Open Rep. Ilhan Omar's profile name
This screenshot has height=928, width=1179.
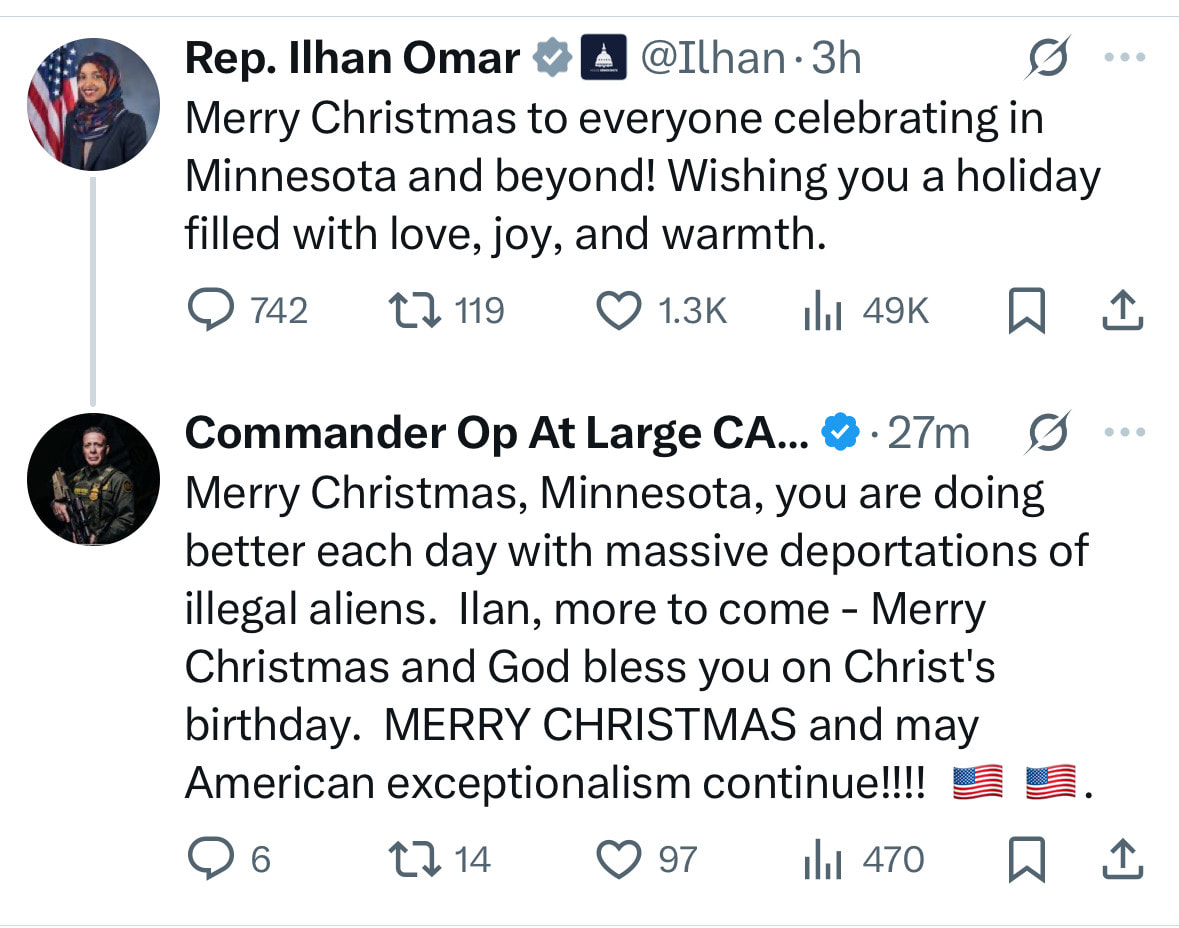[x=352, y=60]
